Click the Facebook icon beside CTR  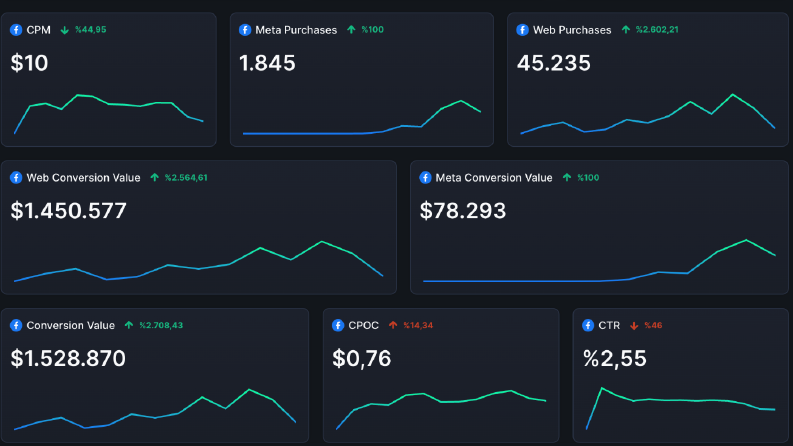point(588,325)
